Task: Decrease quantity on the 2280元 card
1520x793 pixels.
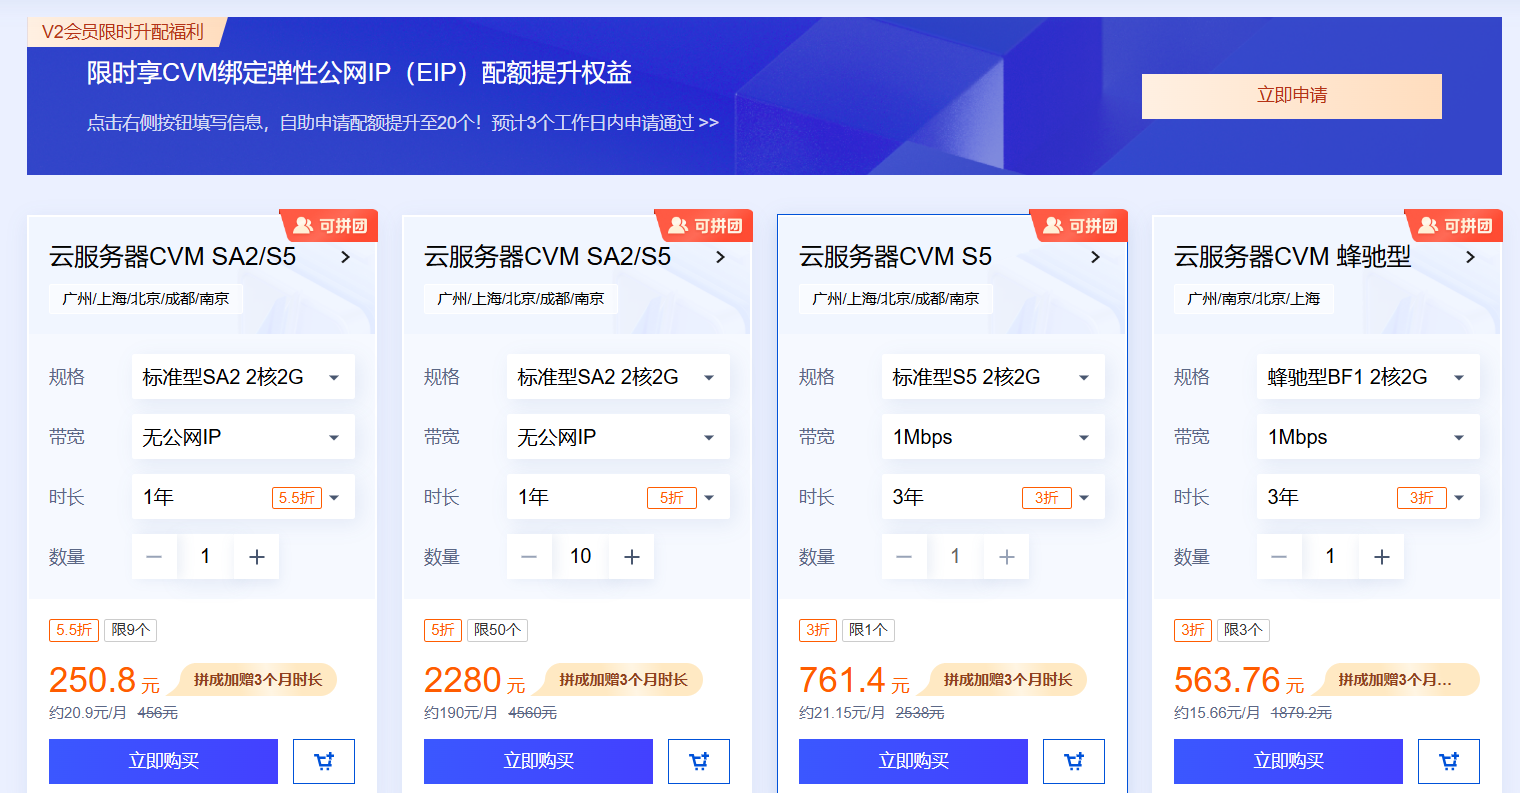Action: (x=529, y=557)
